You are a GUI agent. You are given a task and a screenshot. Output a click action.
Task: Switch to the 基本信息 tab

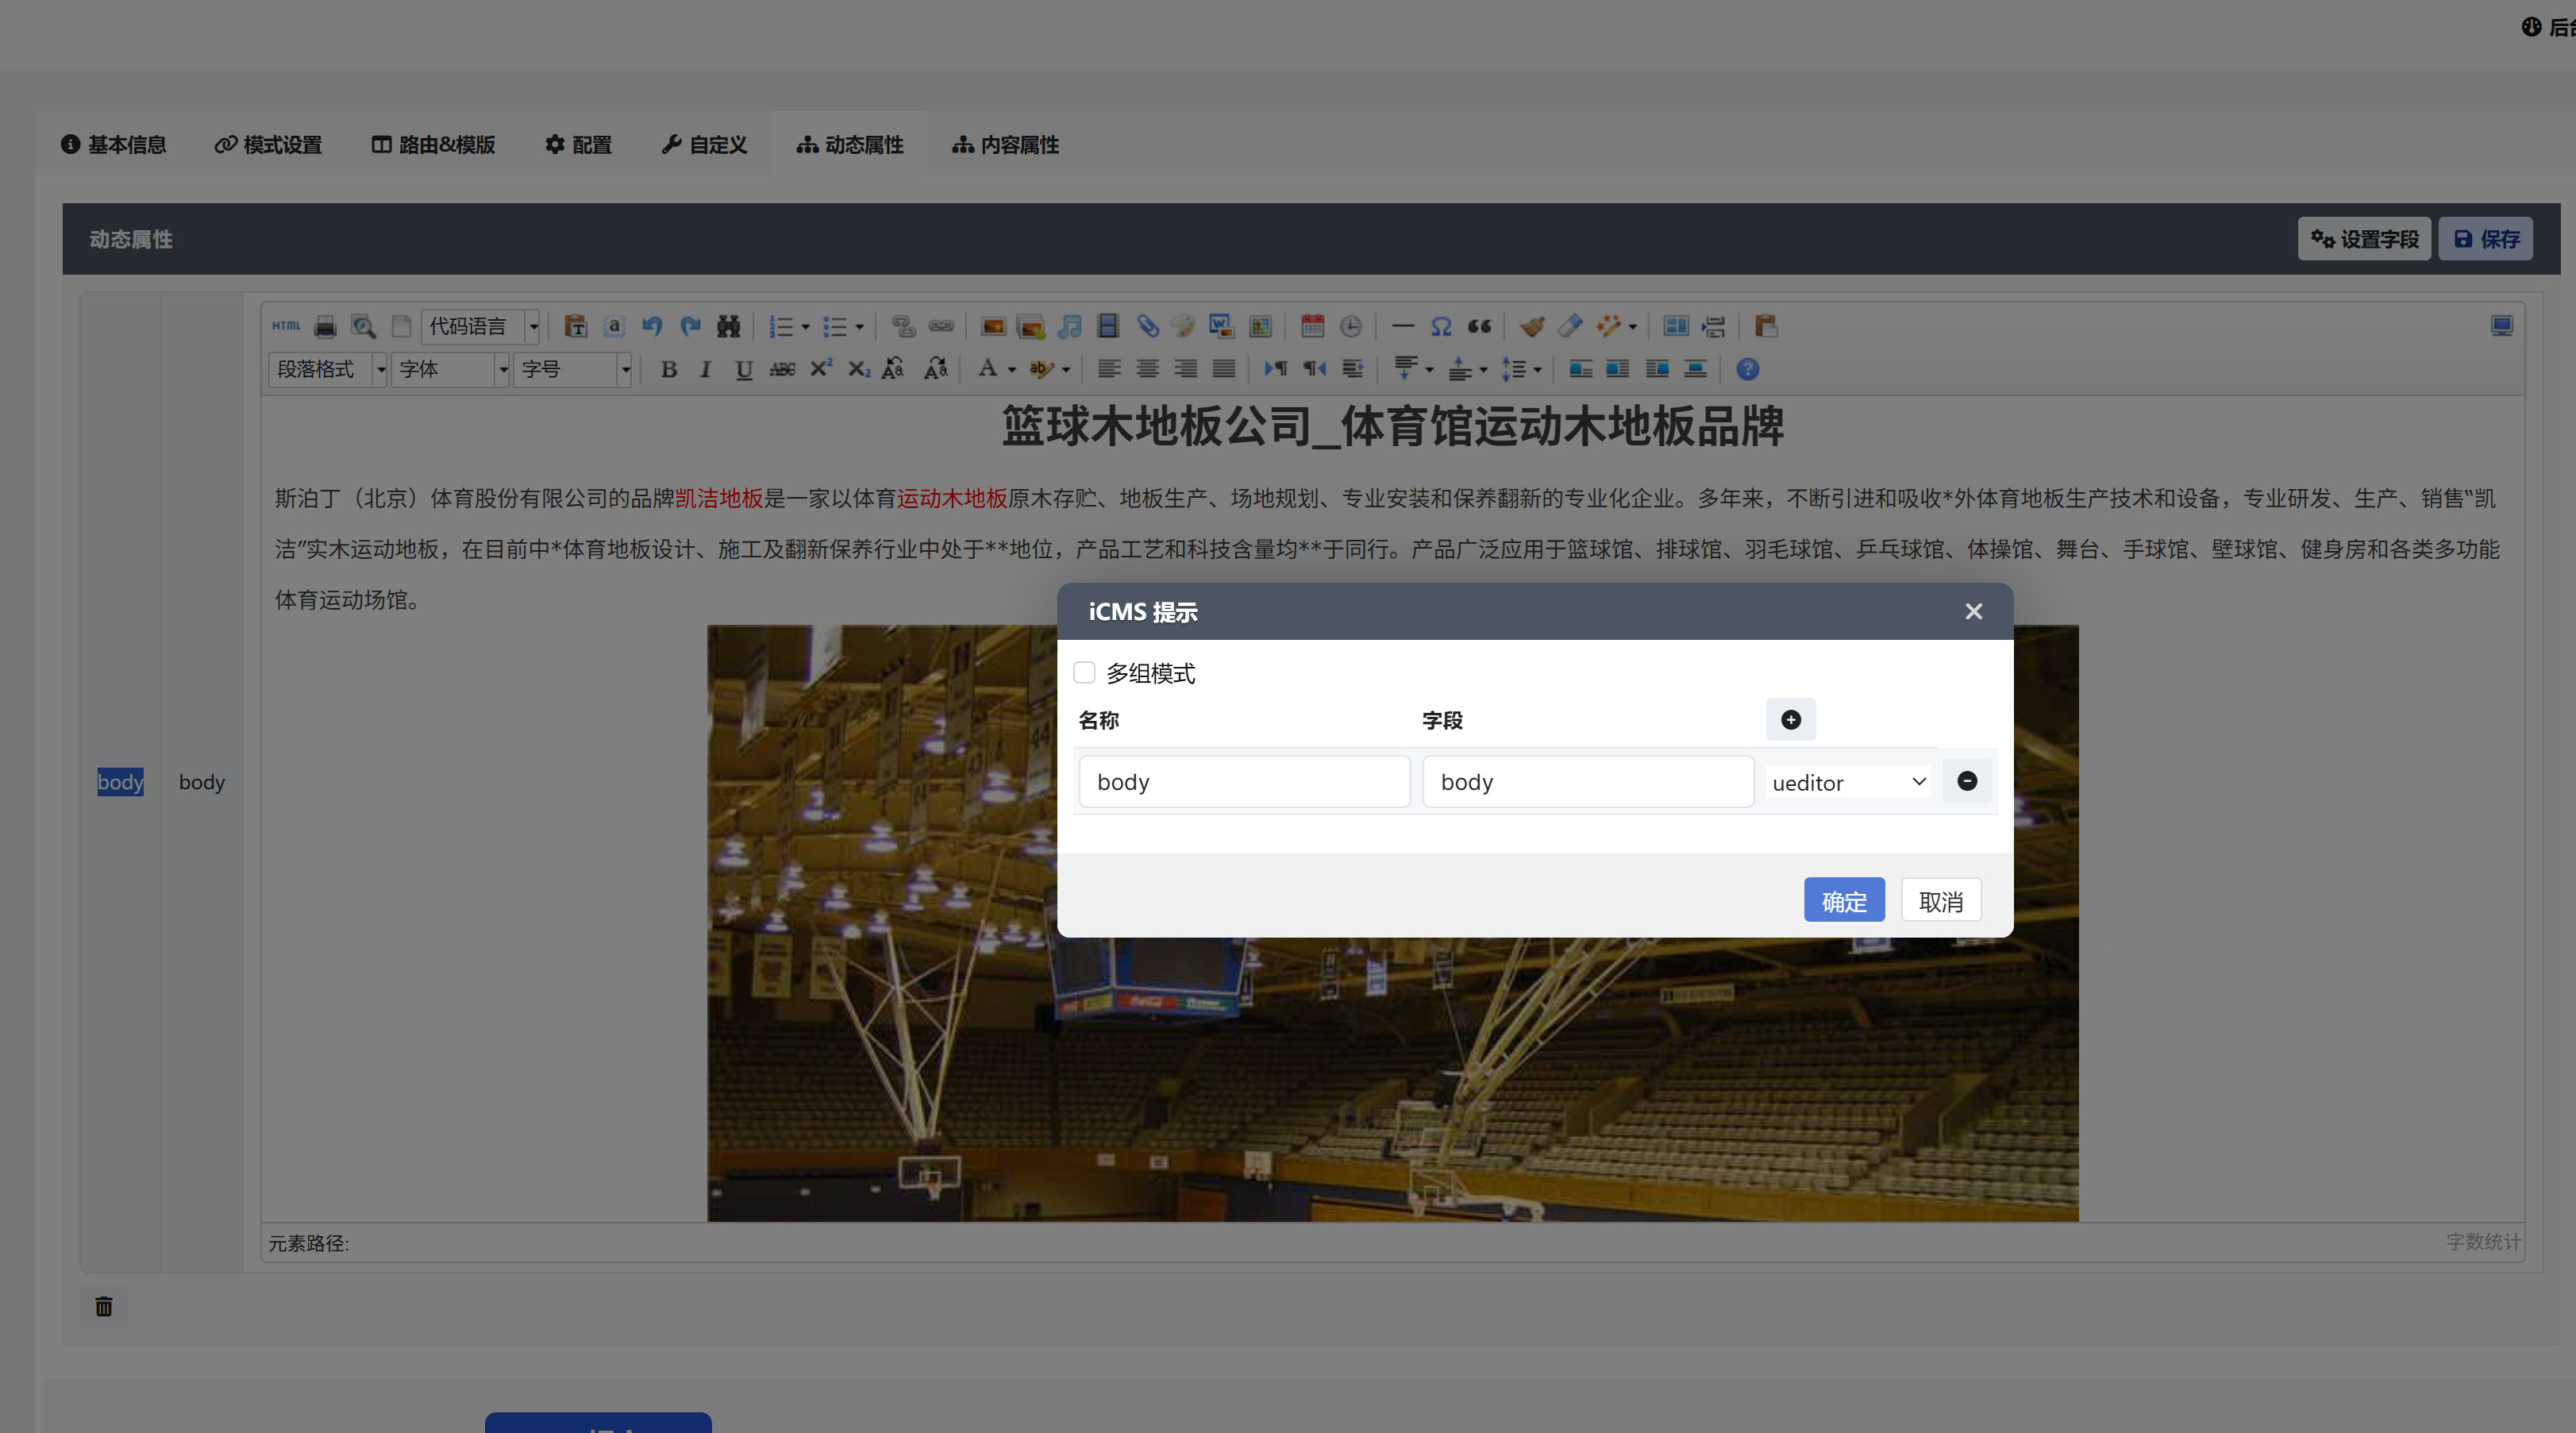pyautogui.click(x=113, y=145)
